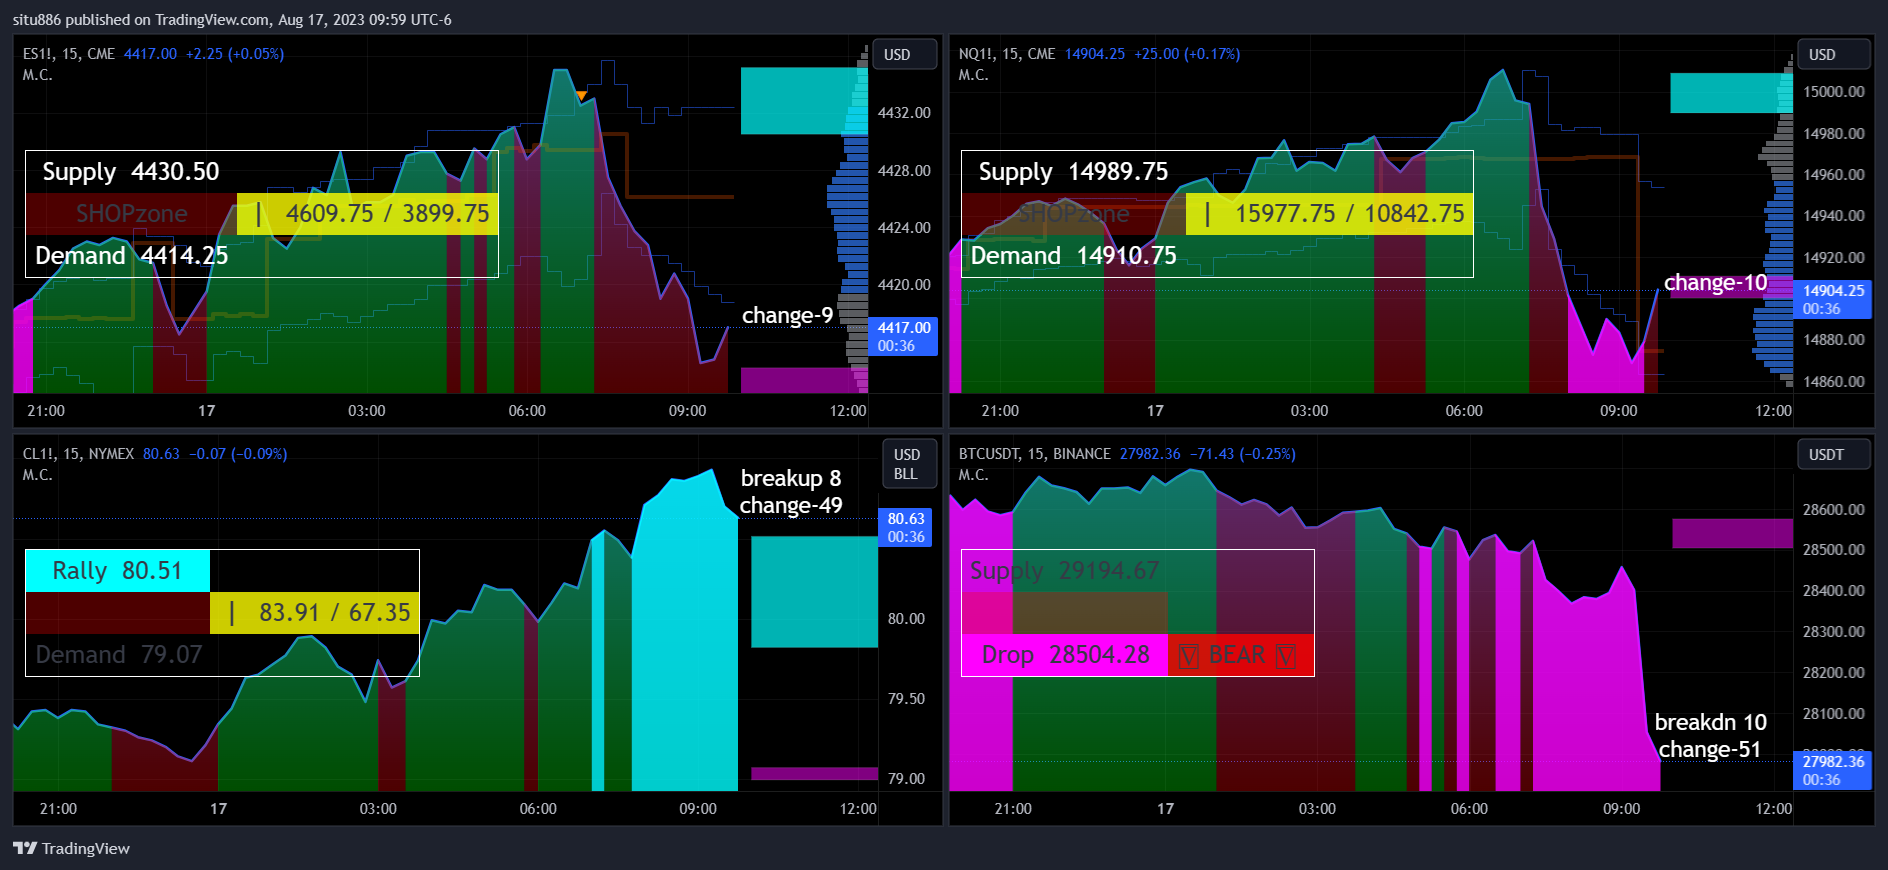Viewport: 1888px width, 870px height.
Task: Open the USDT currency selector on BTCUSDT chart
Action: [x=1833, y=454]
